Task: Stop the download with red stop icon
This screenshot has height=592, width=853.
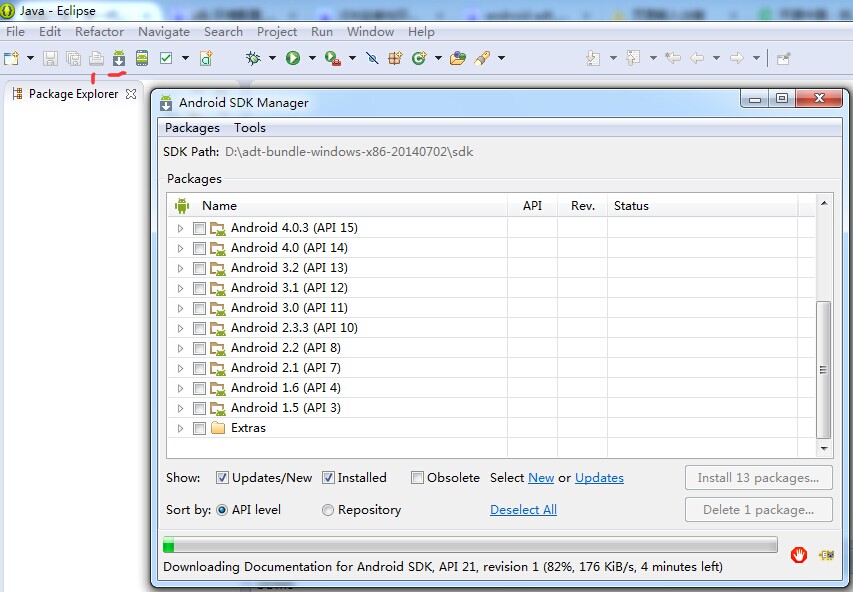Action: (799, 555)
